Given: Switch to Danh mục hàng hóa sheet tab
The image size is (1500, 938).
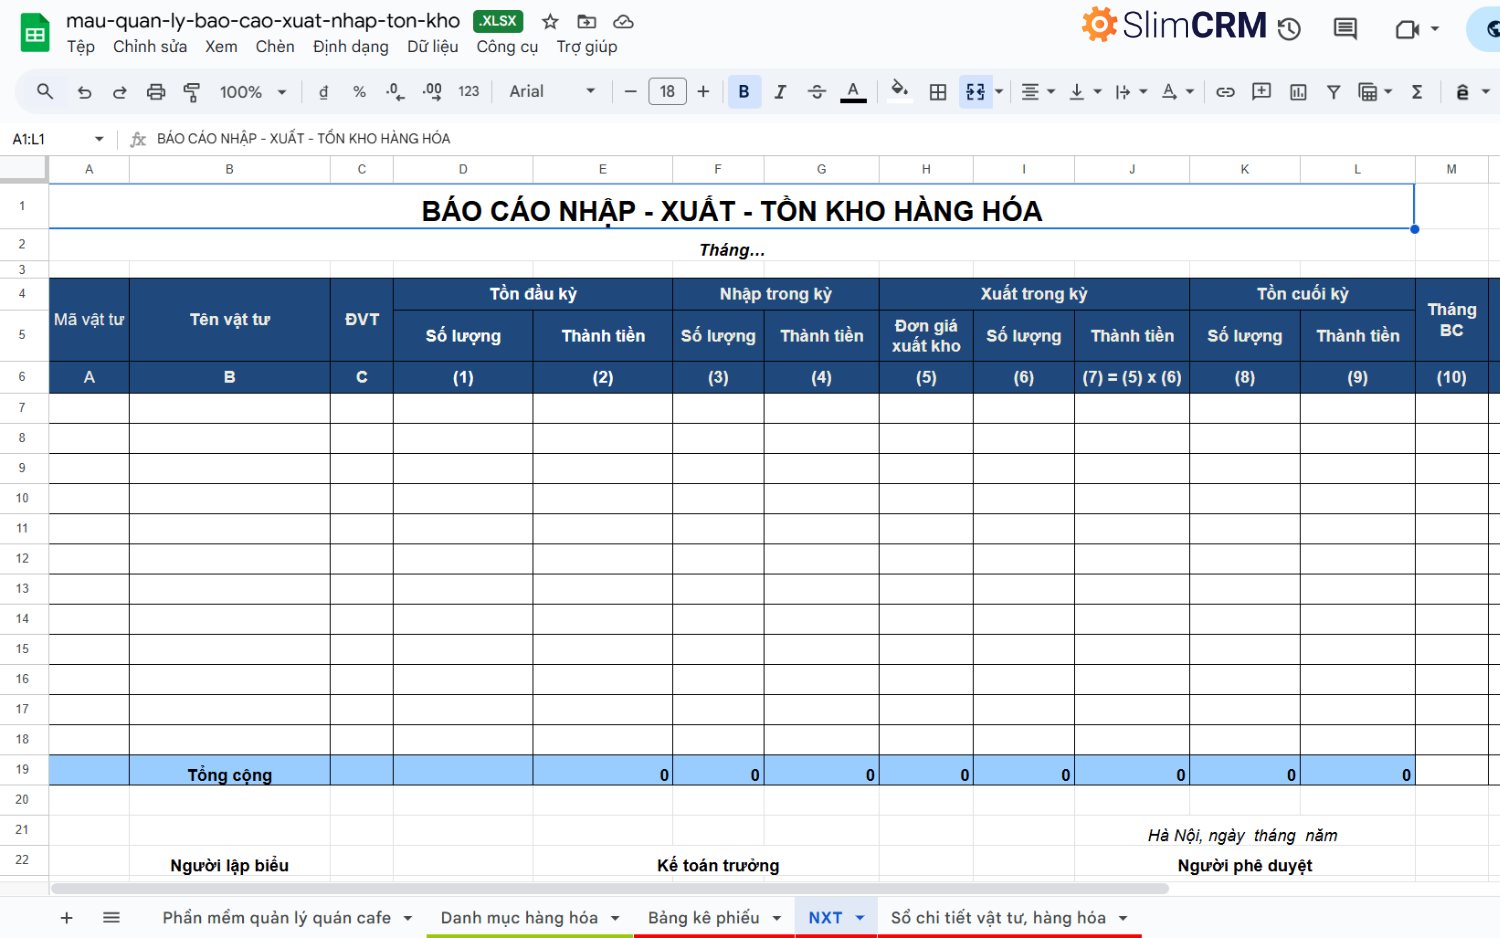Looking at the screenshot, I should tap(518, 918).
